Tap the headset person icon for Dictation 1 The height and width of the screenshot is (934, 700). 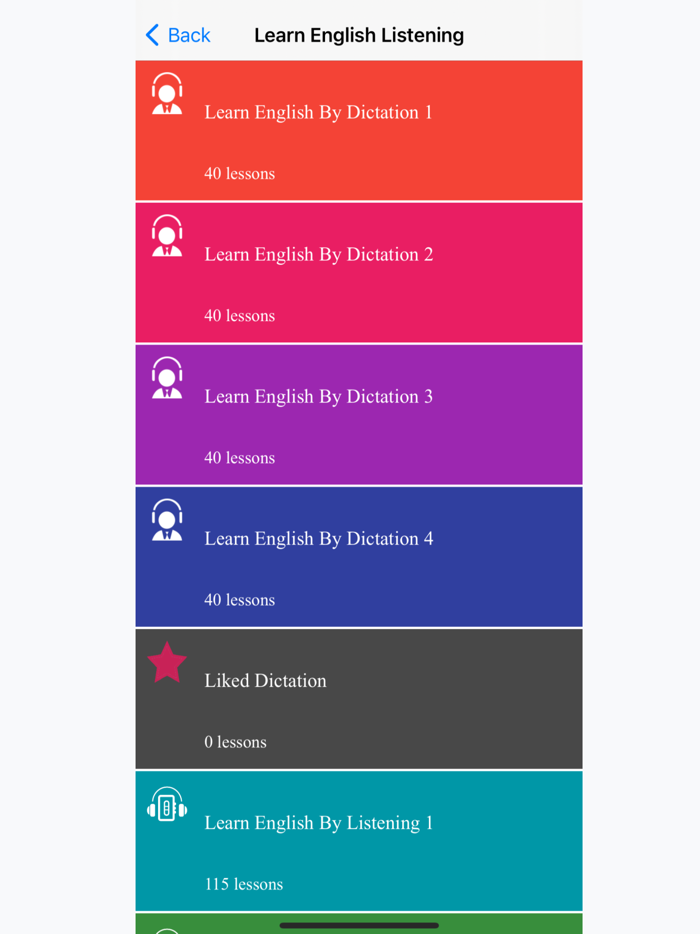pyautogui.click(x=167, y=94)
